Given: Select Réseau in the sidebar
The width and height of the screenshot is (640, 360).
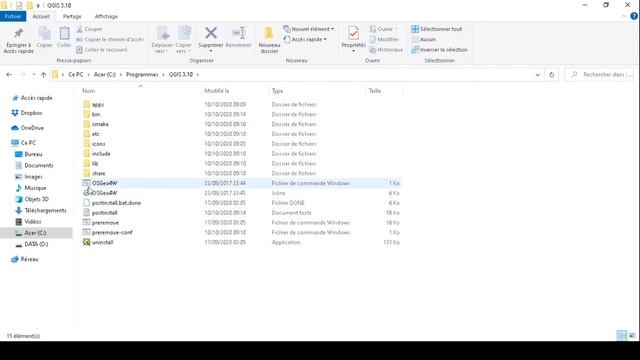Looking at the screenshot, I should pyautogui.click(x=29, y=259).
